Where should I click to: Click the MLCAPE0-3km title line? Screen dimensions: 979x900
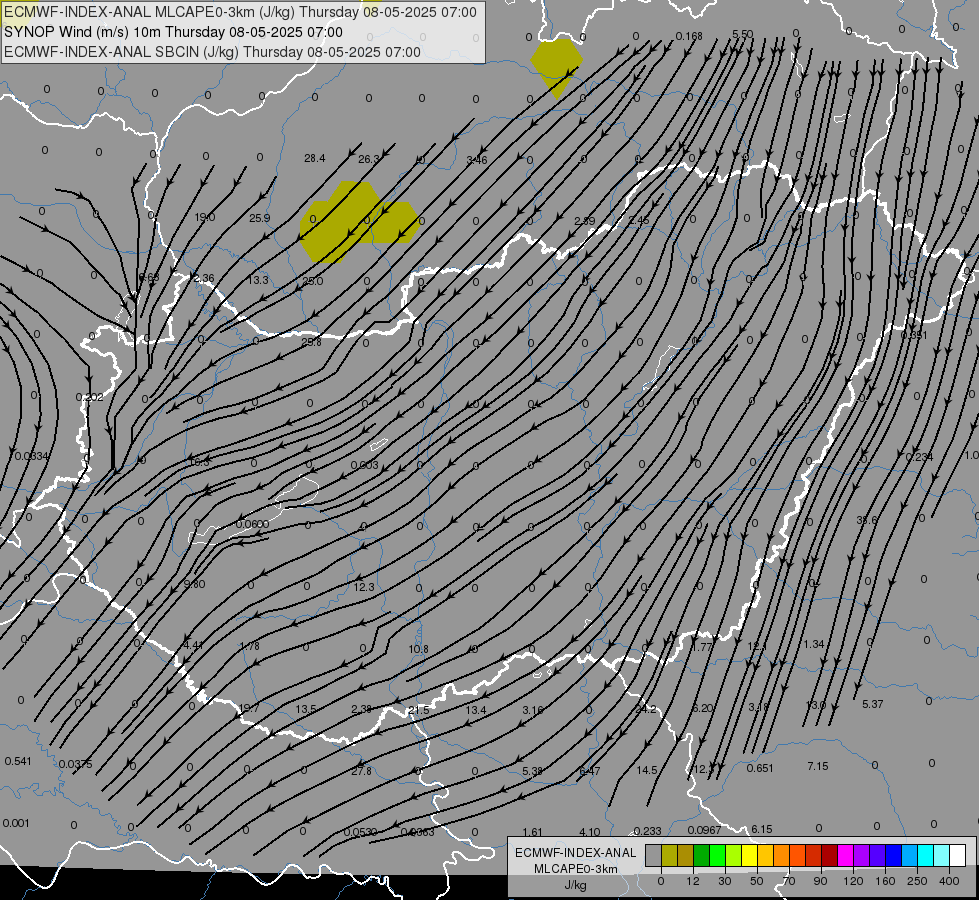click(240, 12)
